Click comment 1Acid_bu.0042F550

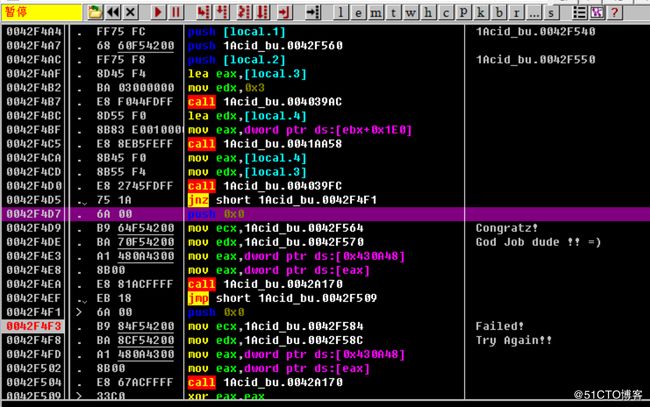[x=536, y=60]
